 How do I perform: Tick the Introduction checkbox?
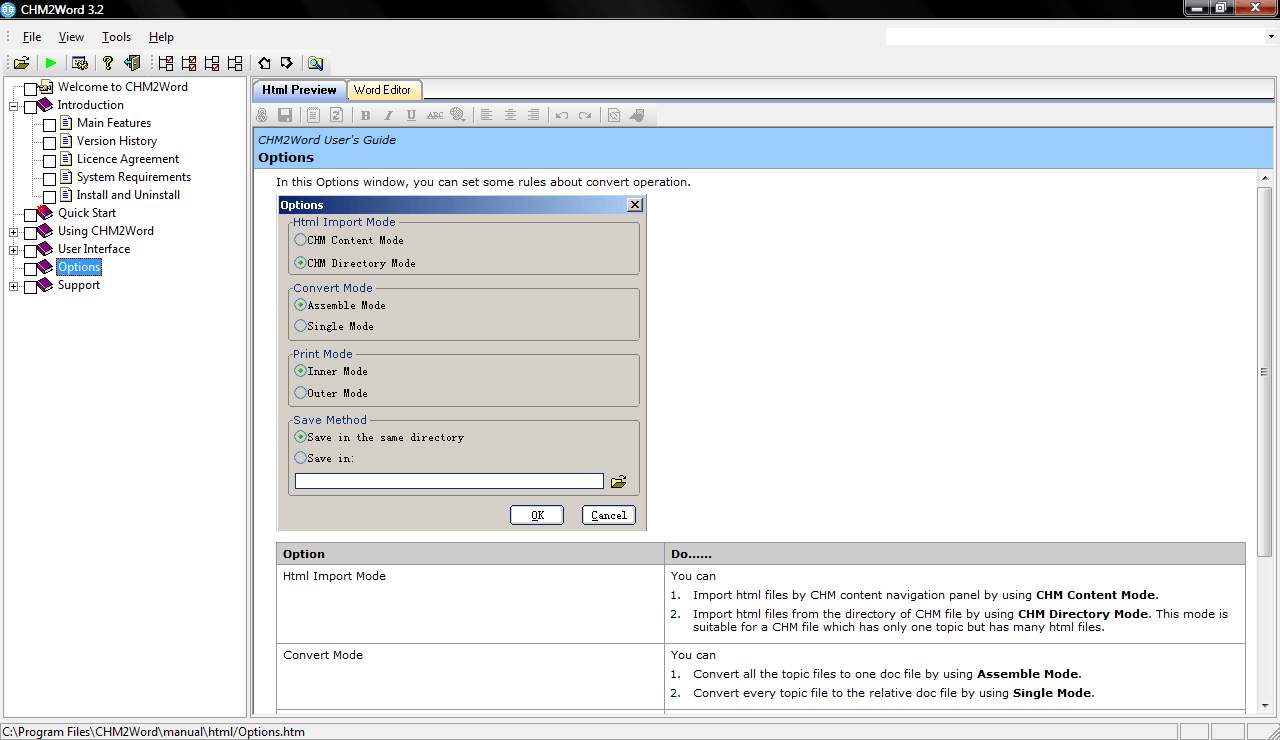tap(30, 107)
